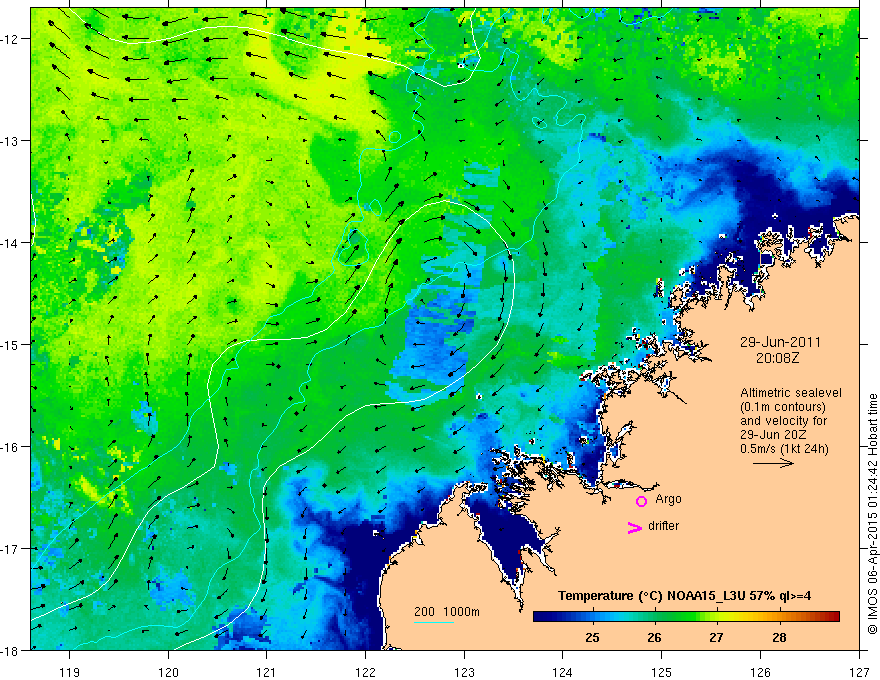Select the time text 20:08Z
The height and width of the screenshot is (680, 880).
pyautogui.click(x=777, y=358)
